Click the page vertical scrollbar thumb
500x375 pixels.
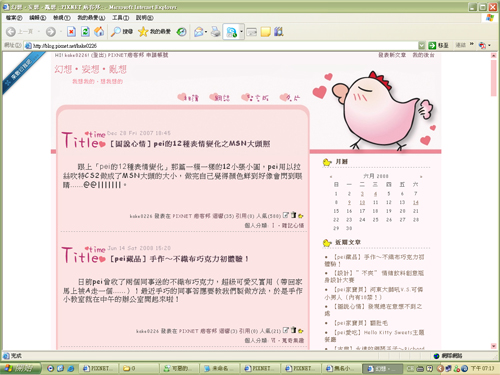494,78
